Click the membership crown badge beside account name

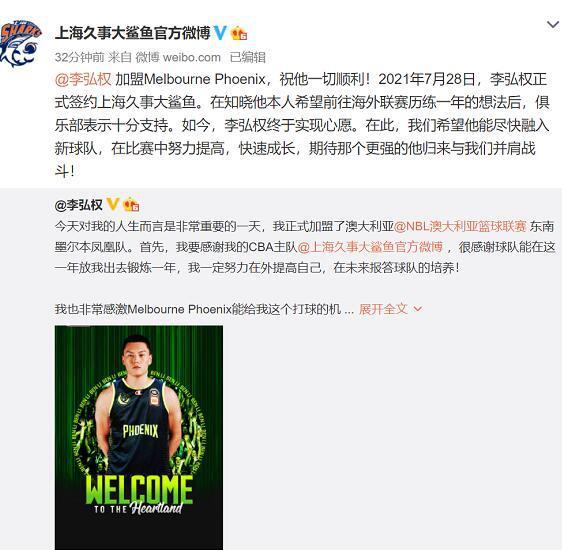(239, 33)
